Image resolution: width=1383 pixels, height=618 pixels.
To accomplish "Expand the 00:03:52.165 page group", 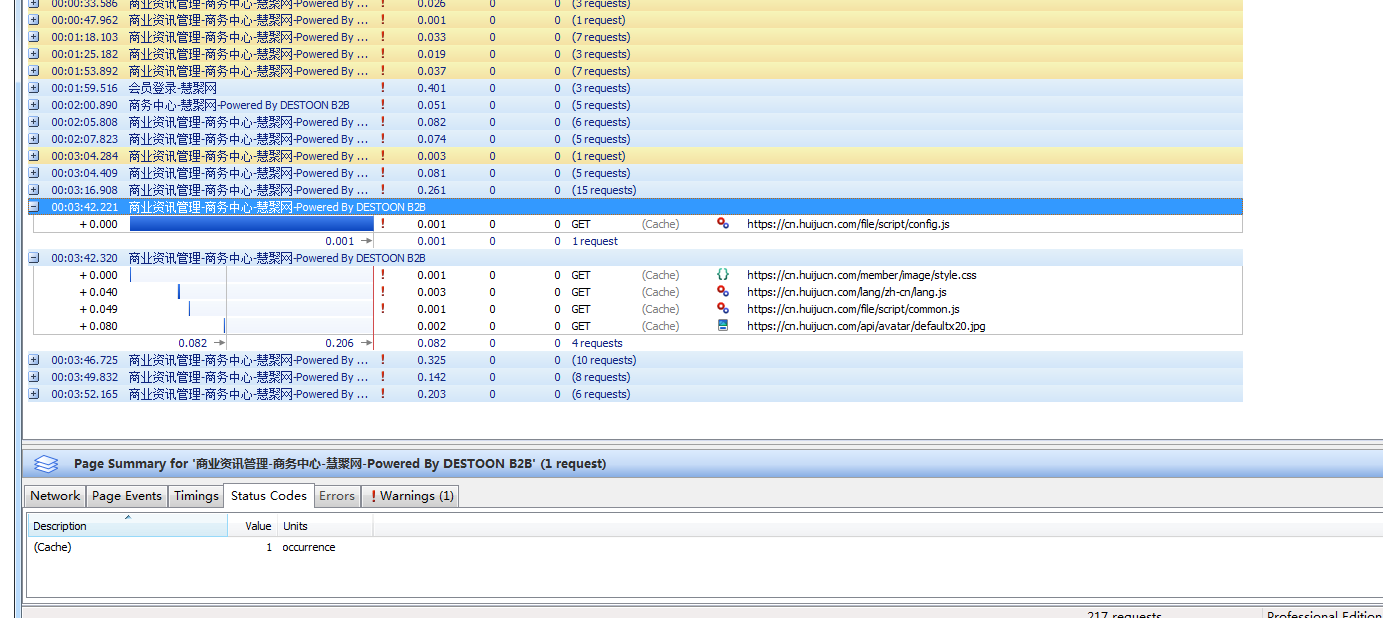I will [34, 394].
